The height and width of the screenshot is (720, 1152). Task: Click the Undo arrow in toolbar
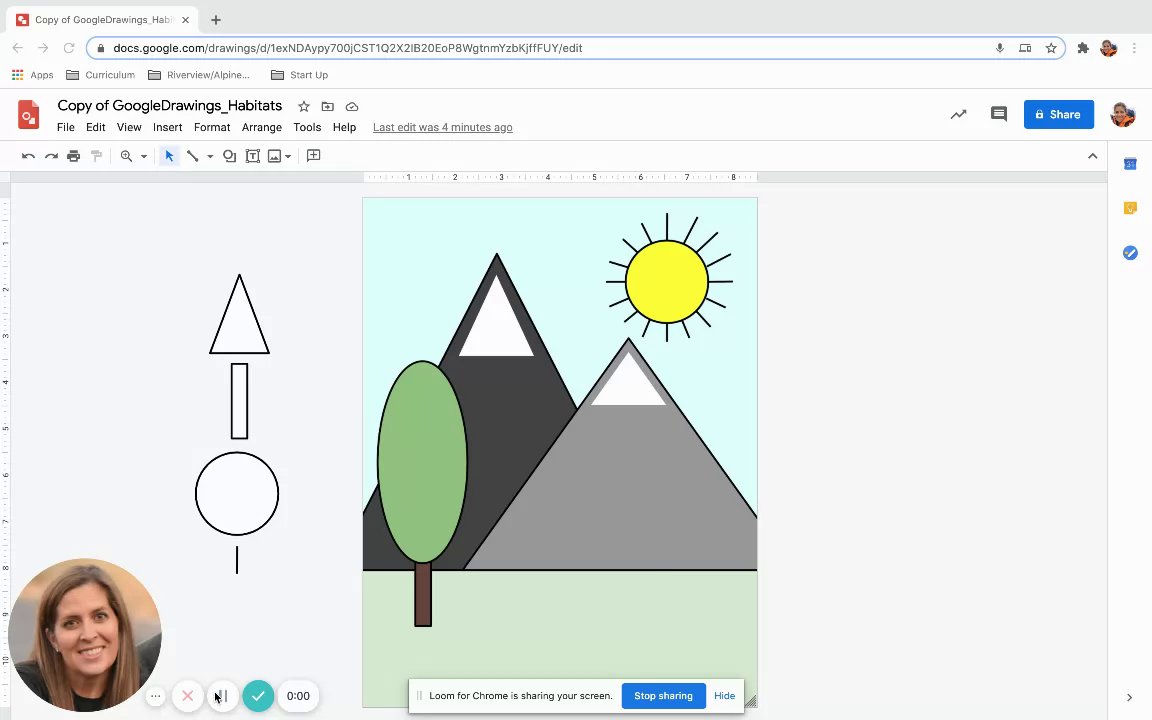click(x=28, y=156)
